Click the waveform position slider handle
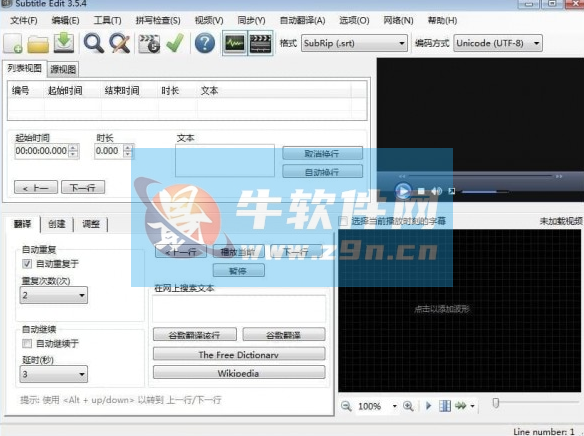584x436 pixels. pyautogui.click(x=496, y=403)
